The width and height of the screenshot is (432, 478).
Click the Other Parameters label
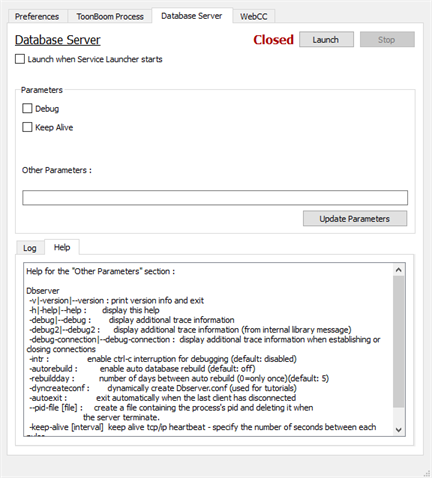[57, 170]
